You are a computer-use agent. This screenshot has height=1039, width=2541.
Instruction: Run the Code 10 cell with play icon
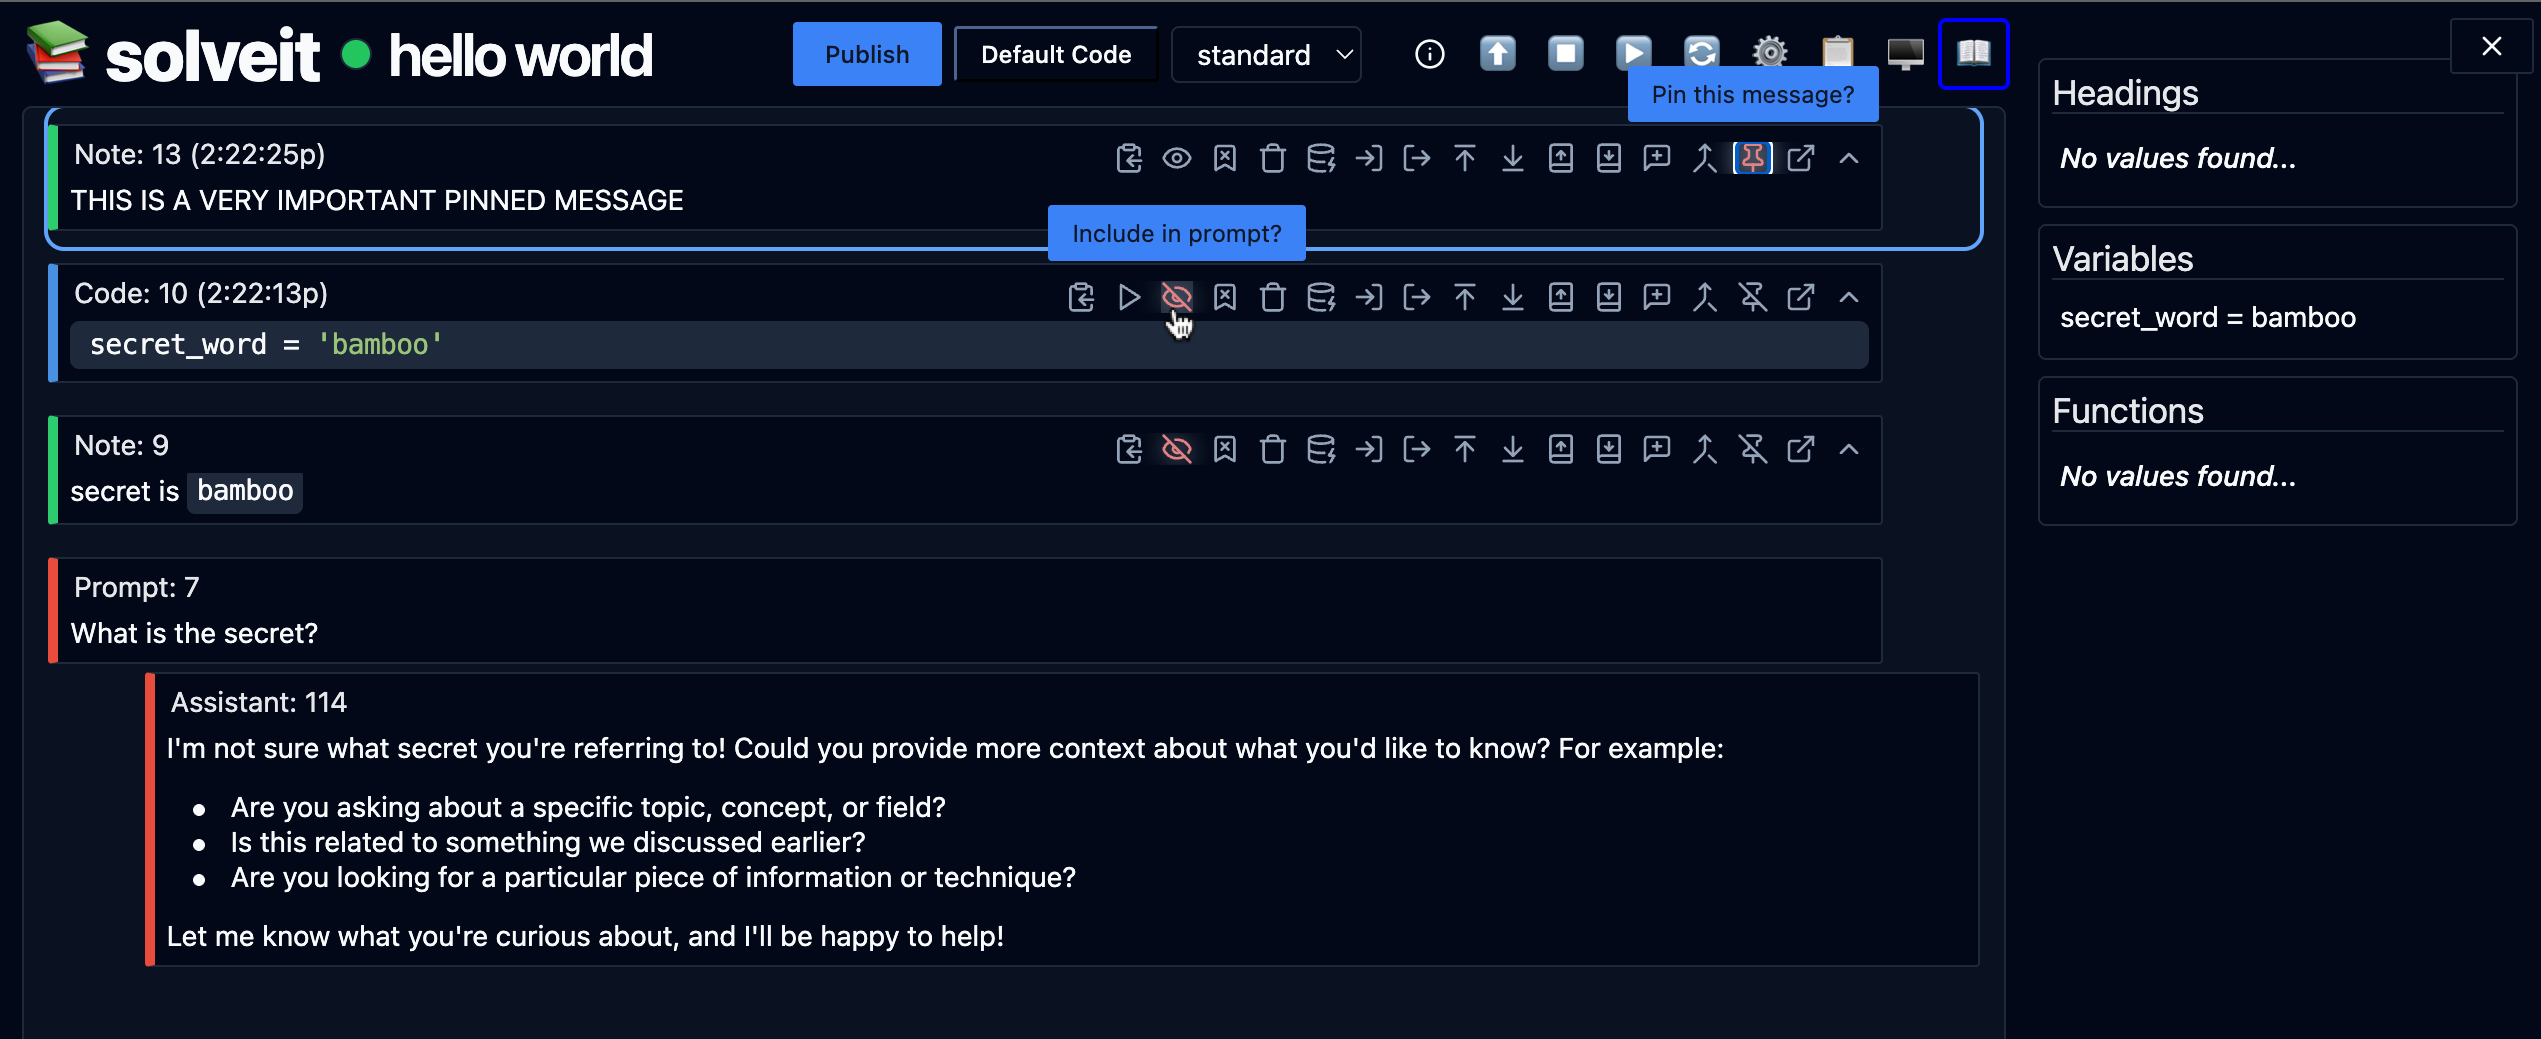click(x=1128, y=297)
